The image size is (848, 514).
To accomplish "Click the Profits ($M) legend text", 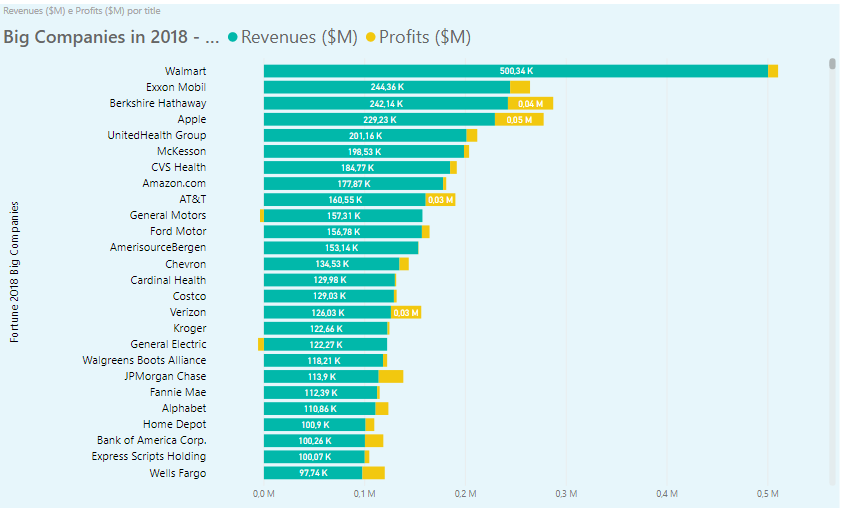I will click(x=425, y=37).
